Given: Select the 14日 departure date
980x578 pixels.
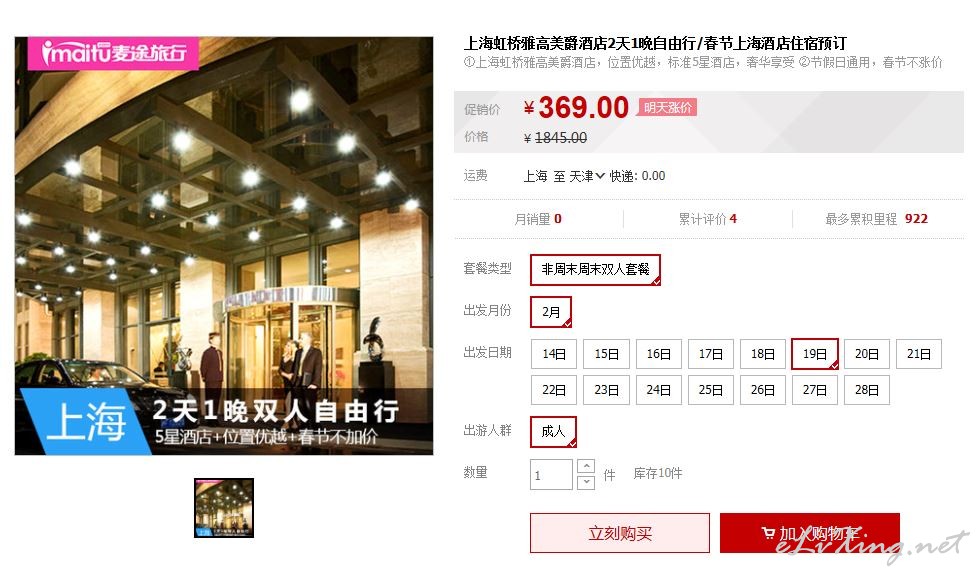Looking at the screenshot, I should [554, 354].
